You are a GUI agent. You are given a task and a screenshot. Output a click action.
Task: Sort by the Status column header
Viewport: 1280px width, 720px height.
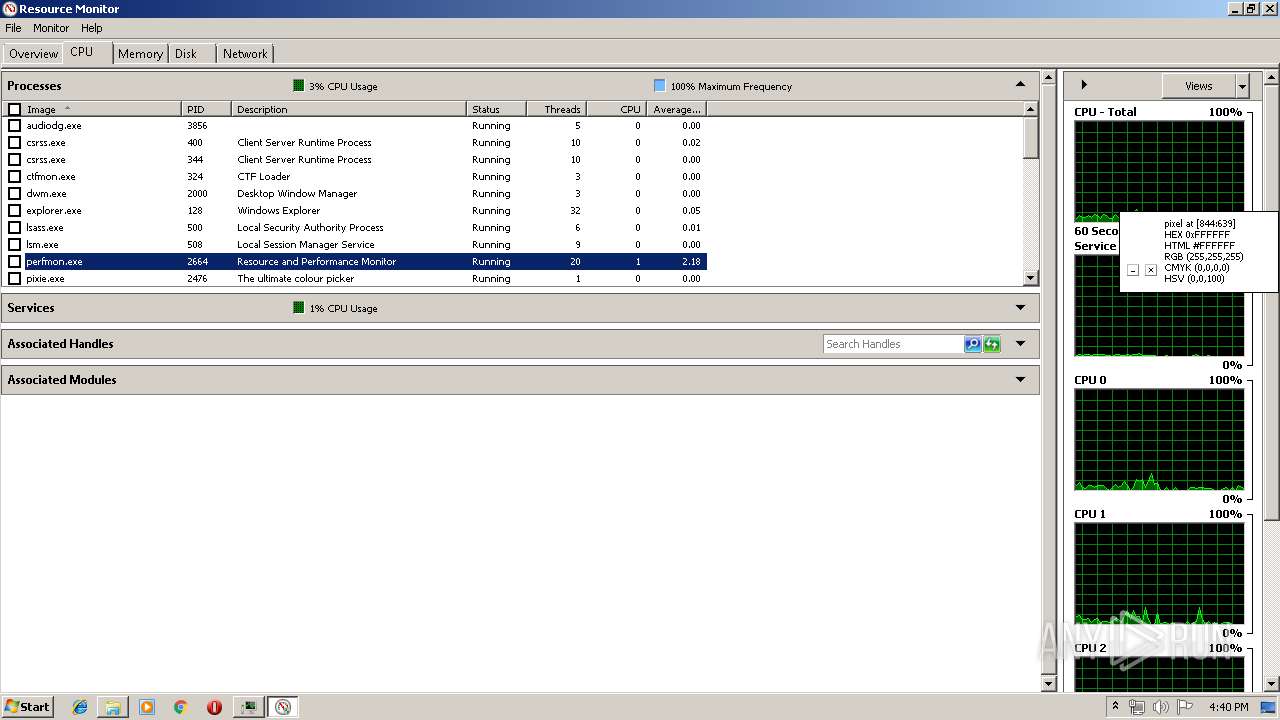[x=496, y=109]
